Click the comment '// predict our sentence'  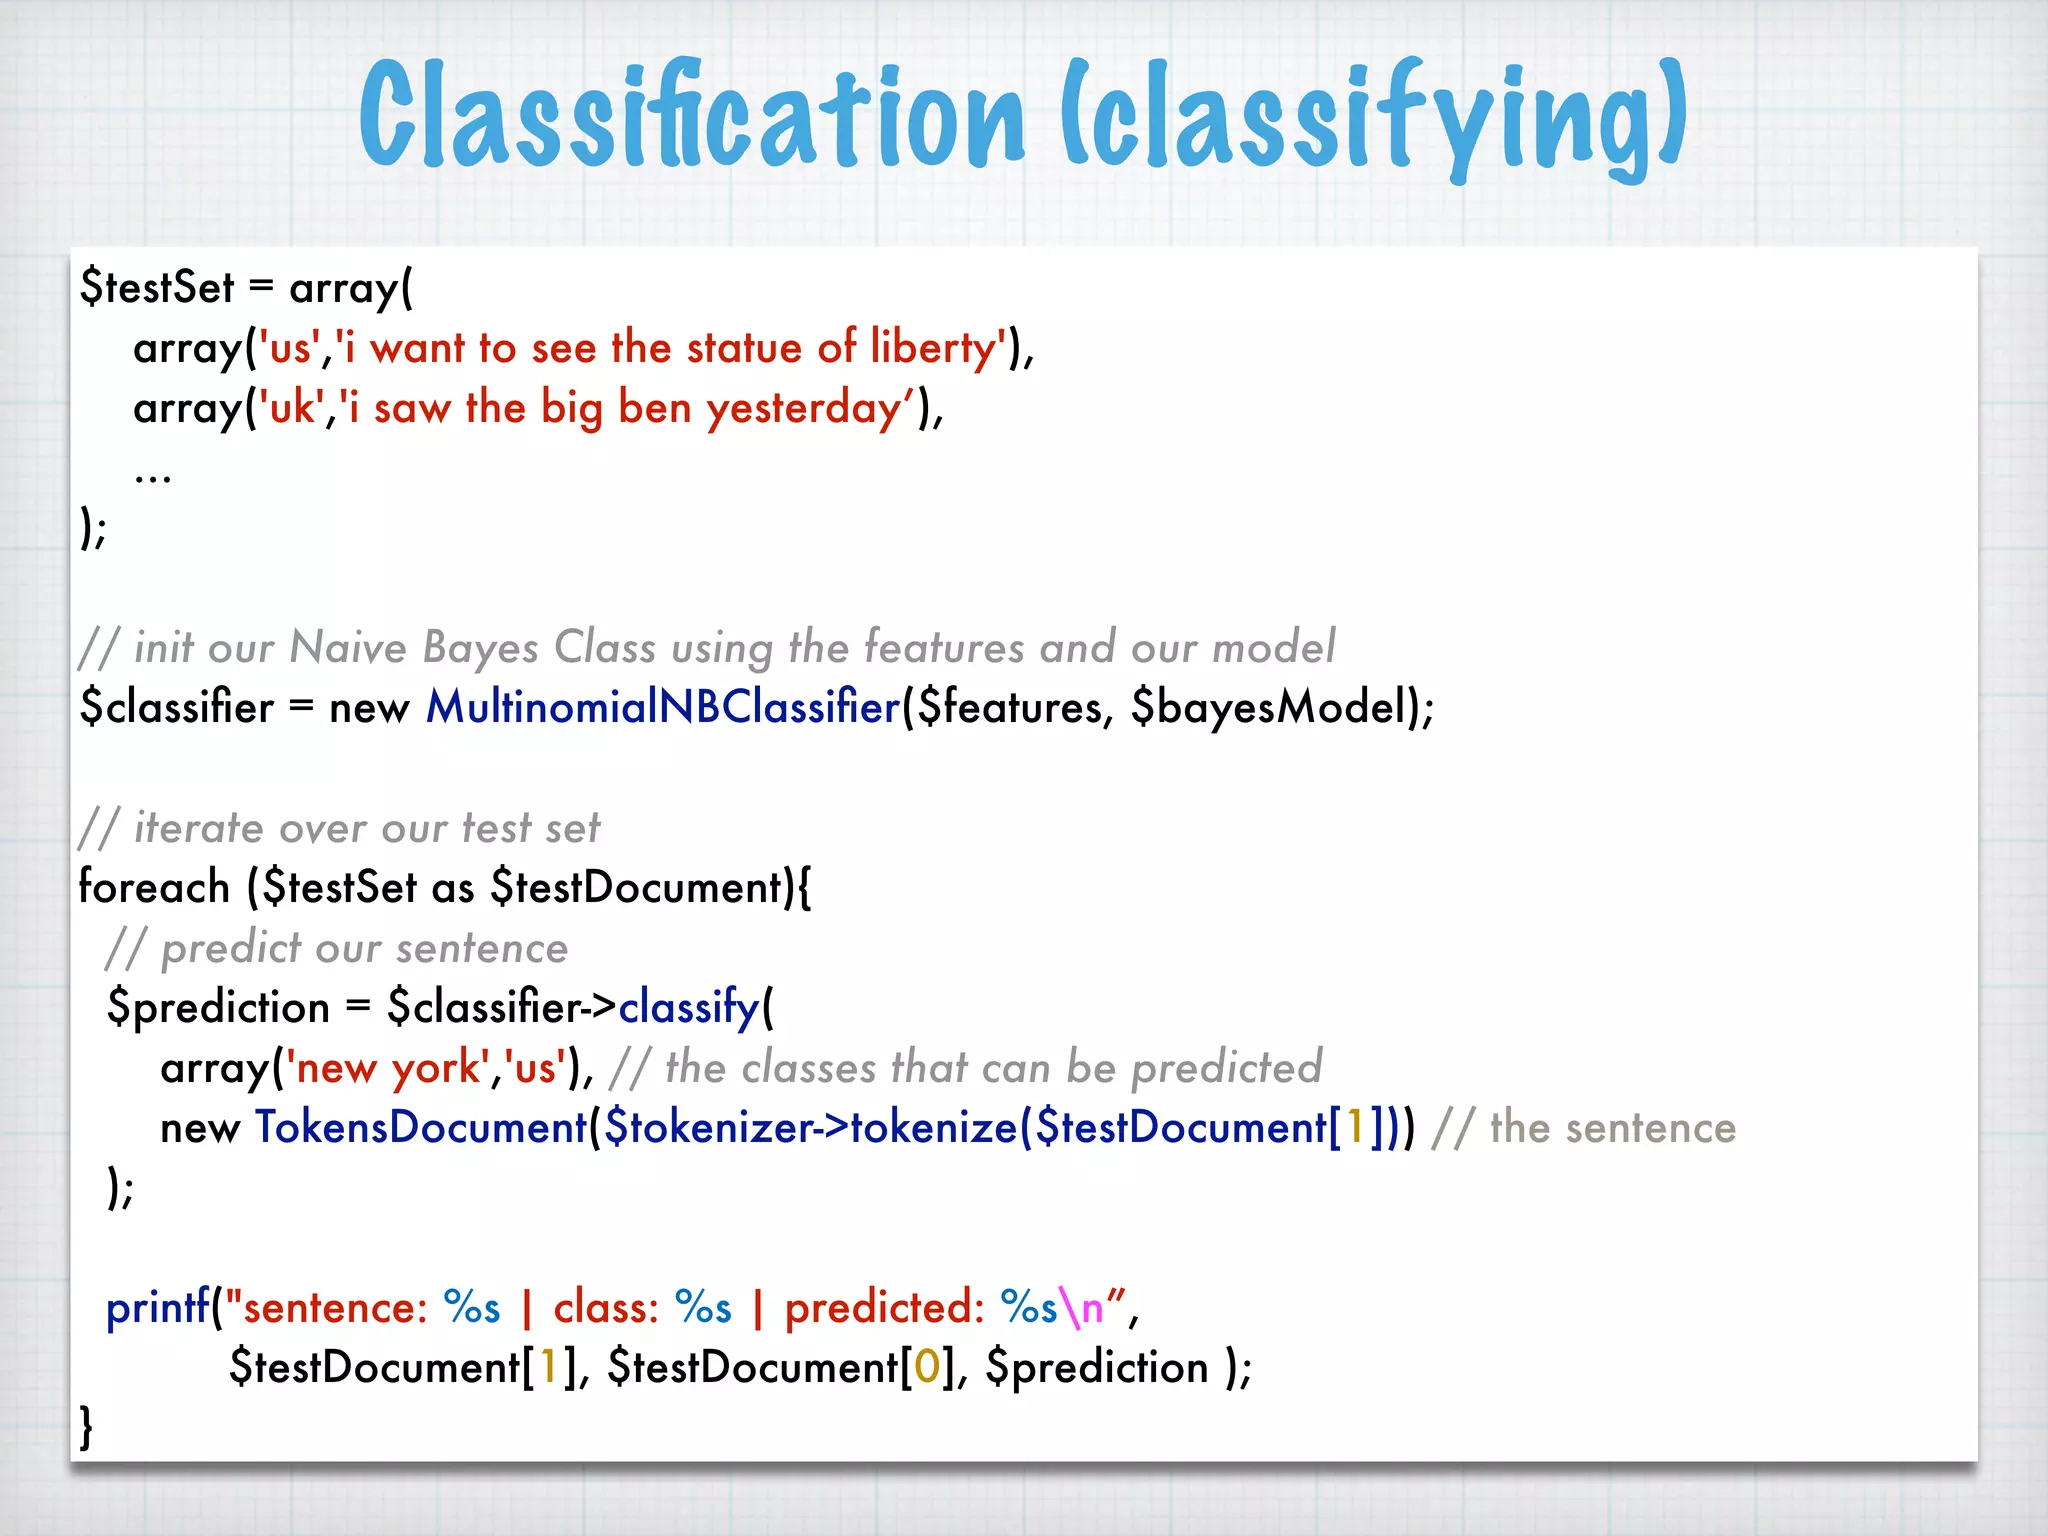pos(337,948)
